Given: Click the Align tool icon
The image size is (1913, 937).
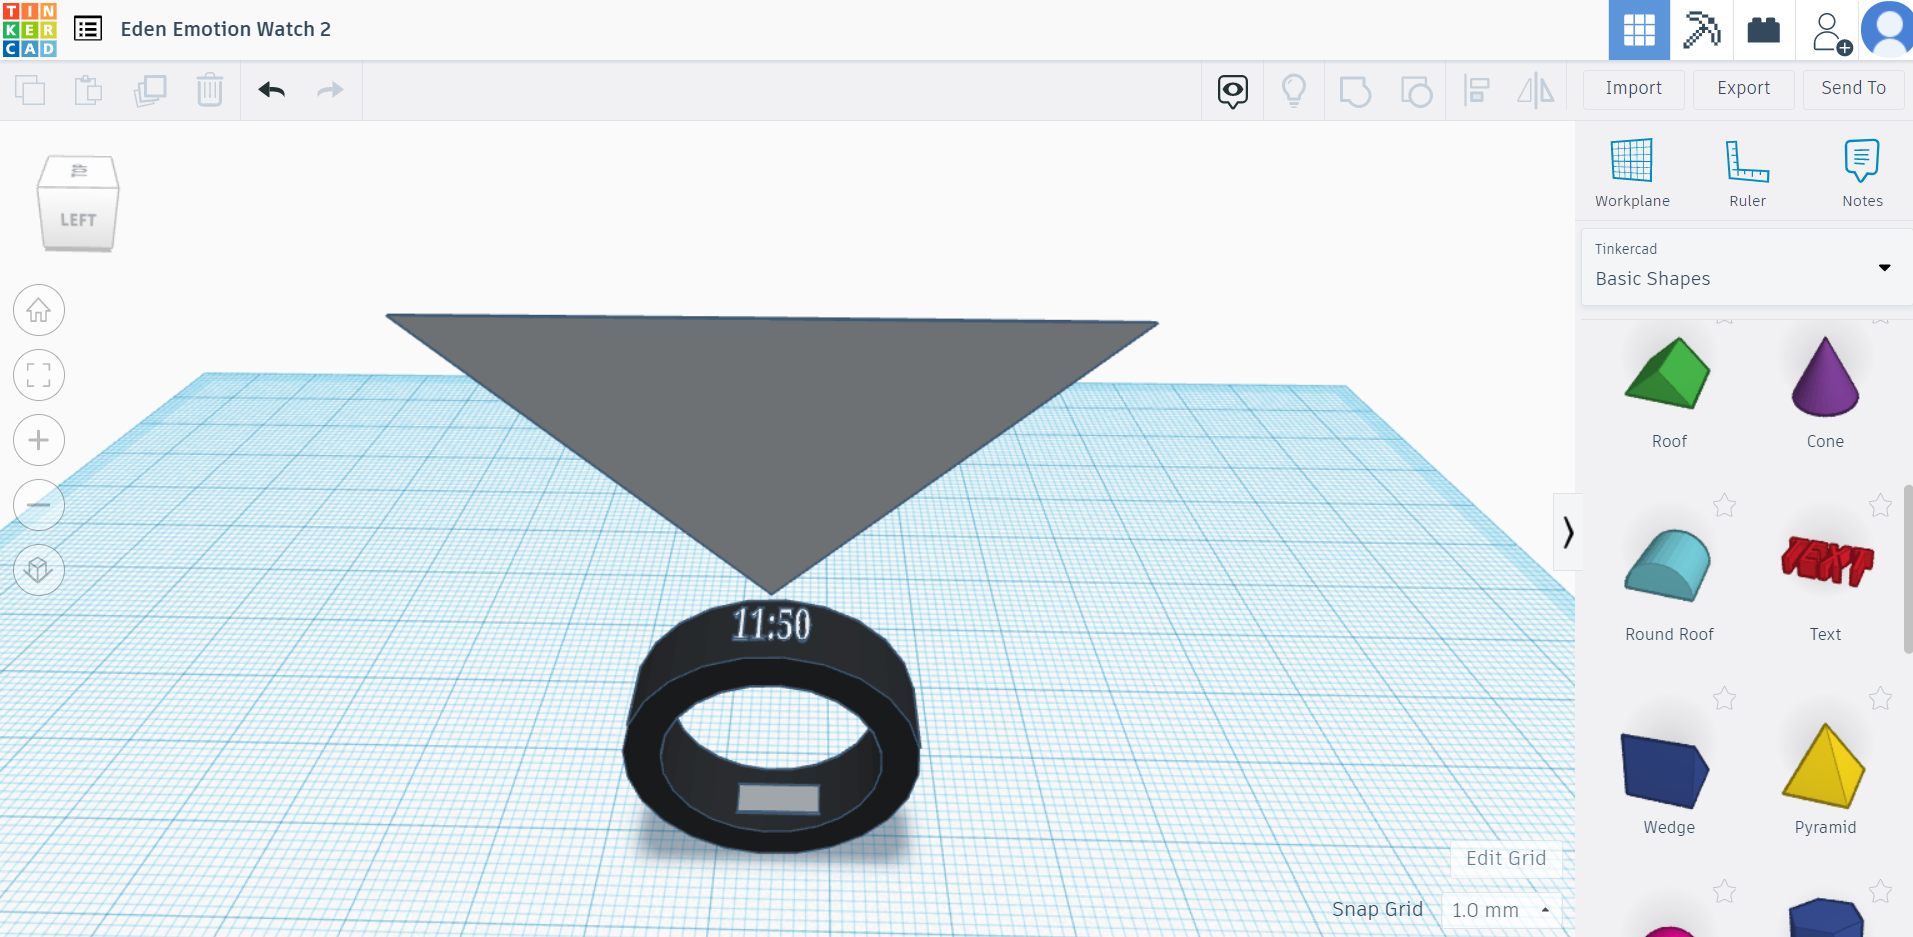Looking at the screenshot, I should pos(1476,91).
